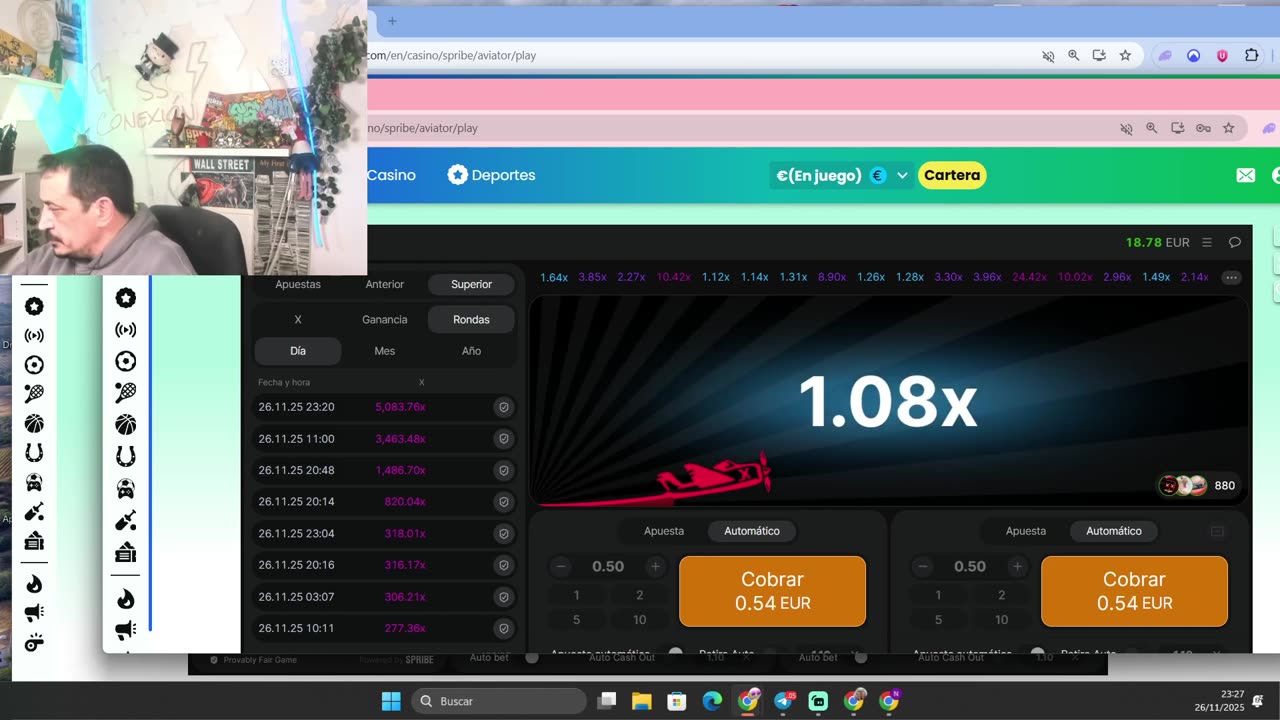Select the tennis racket icon in the leftmost sidebar
This screenshot has height=720, width=1280.
(x=34, y=394)
